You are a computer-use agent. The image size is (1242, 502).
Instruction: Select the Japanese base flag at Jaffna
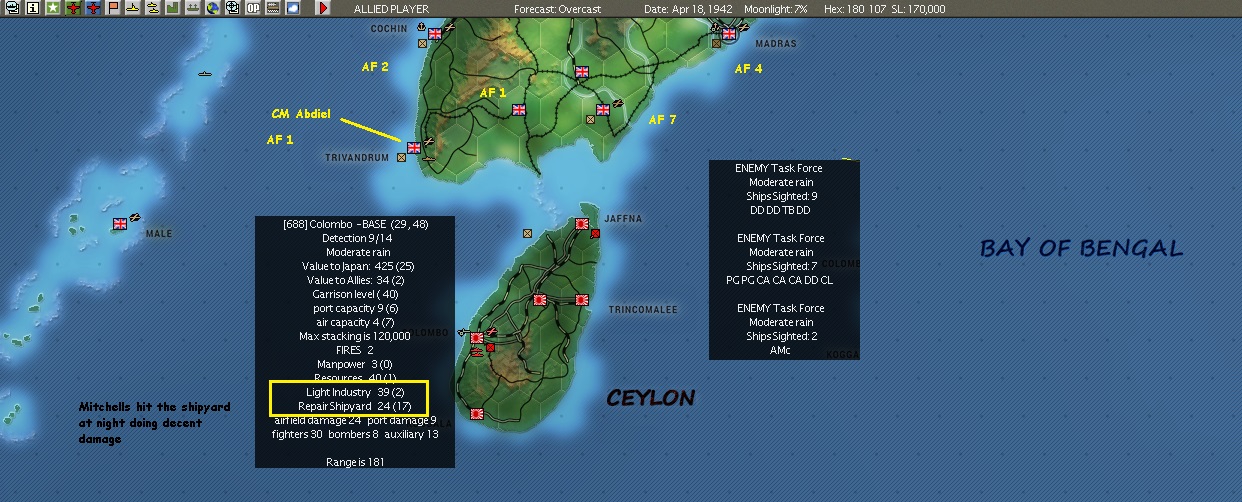point(583,224)
